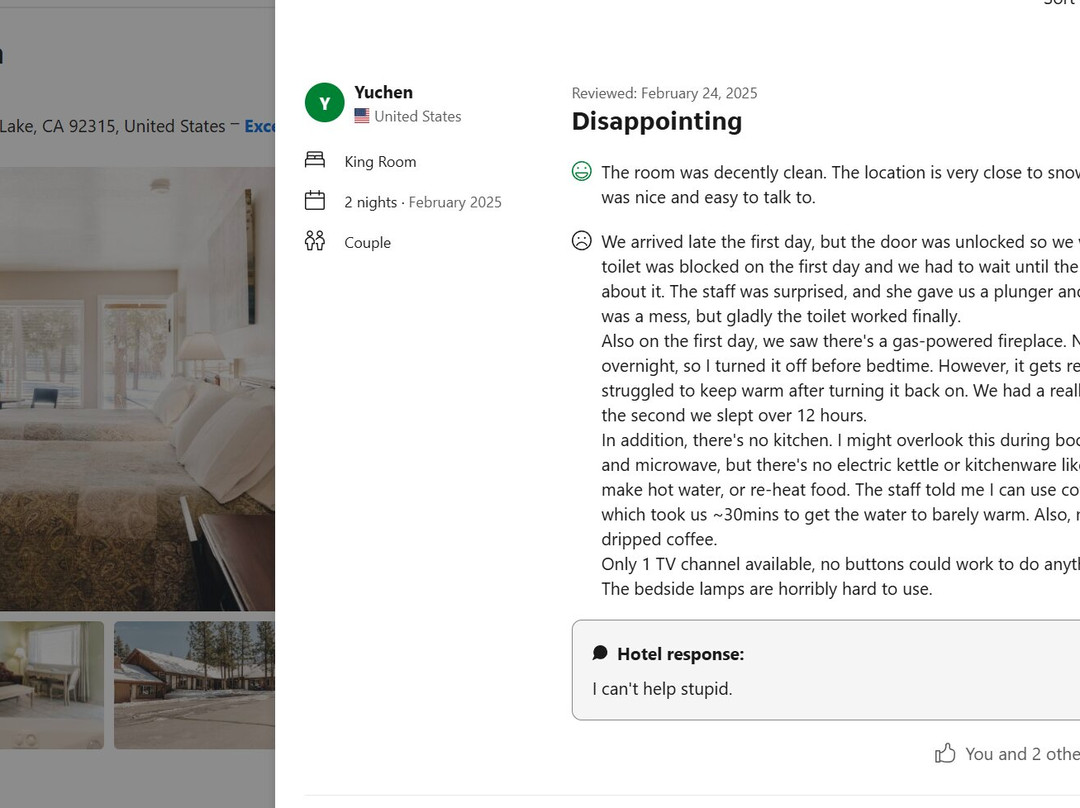Click the Hotel response box
The width and height of the screenshot is (1080, 808).
(x=825, y=670)
